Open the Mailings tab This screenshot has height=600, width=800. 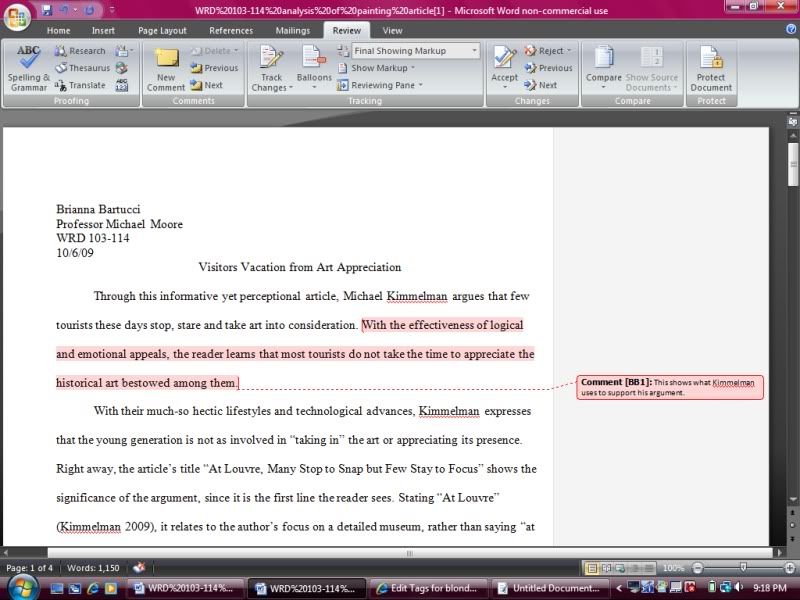pyautogui.click(x=293, y=31)
